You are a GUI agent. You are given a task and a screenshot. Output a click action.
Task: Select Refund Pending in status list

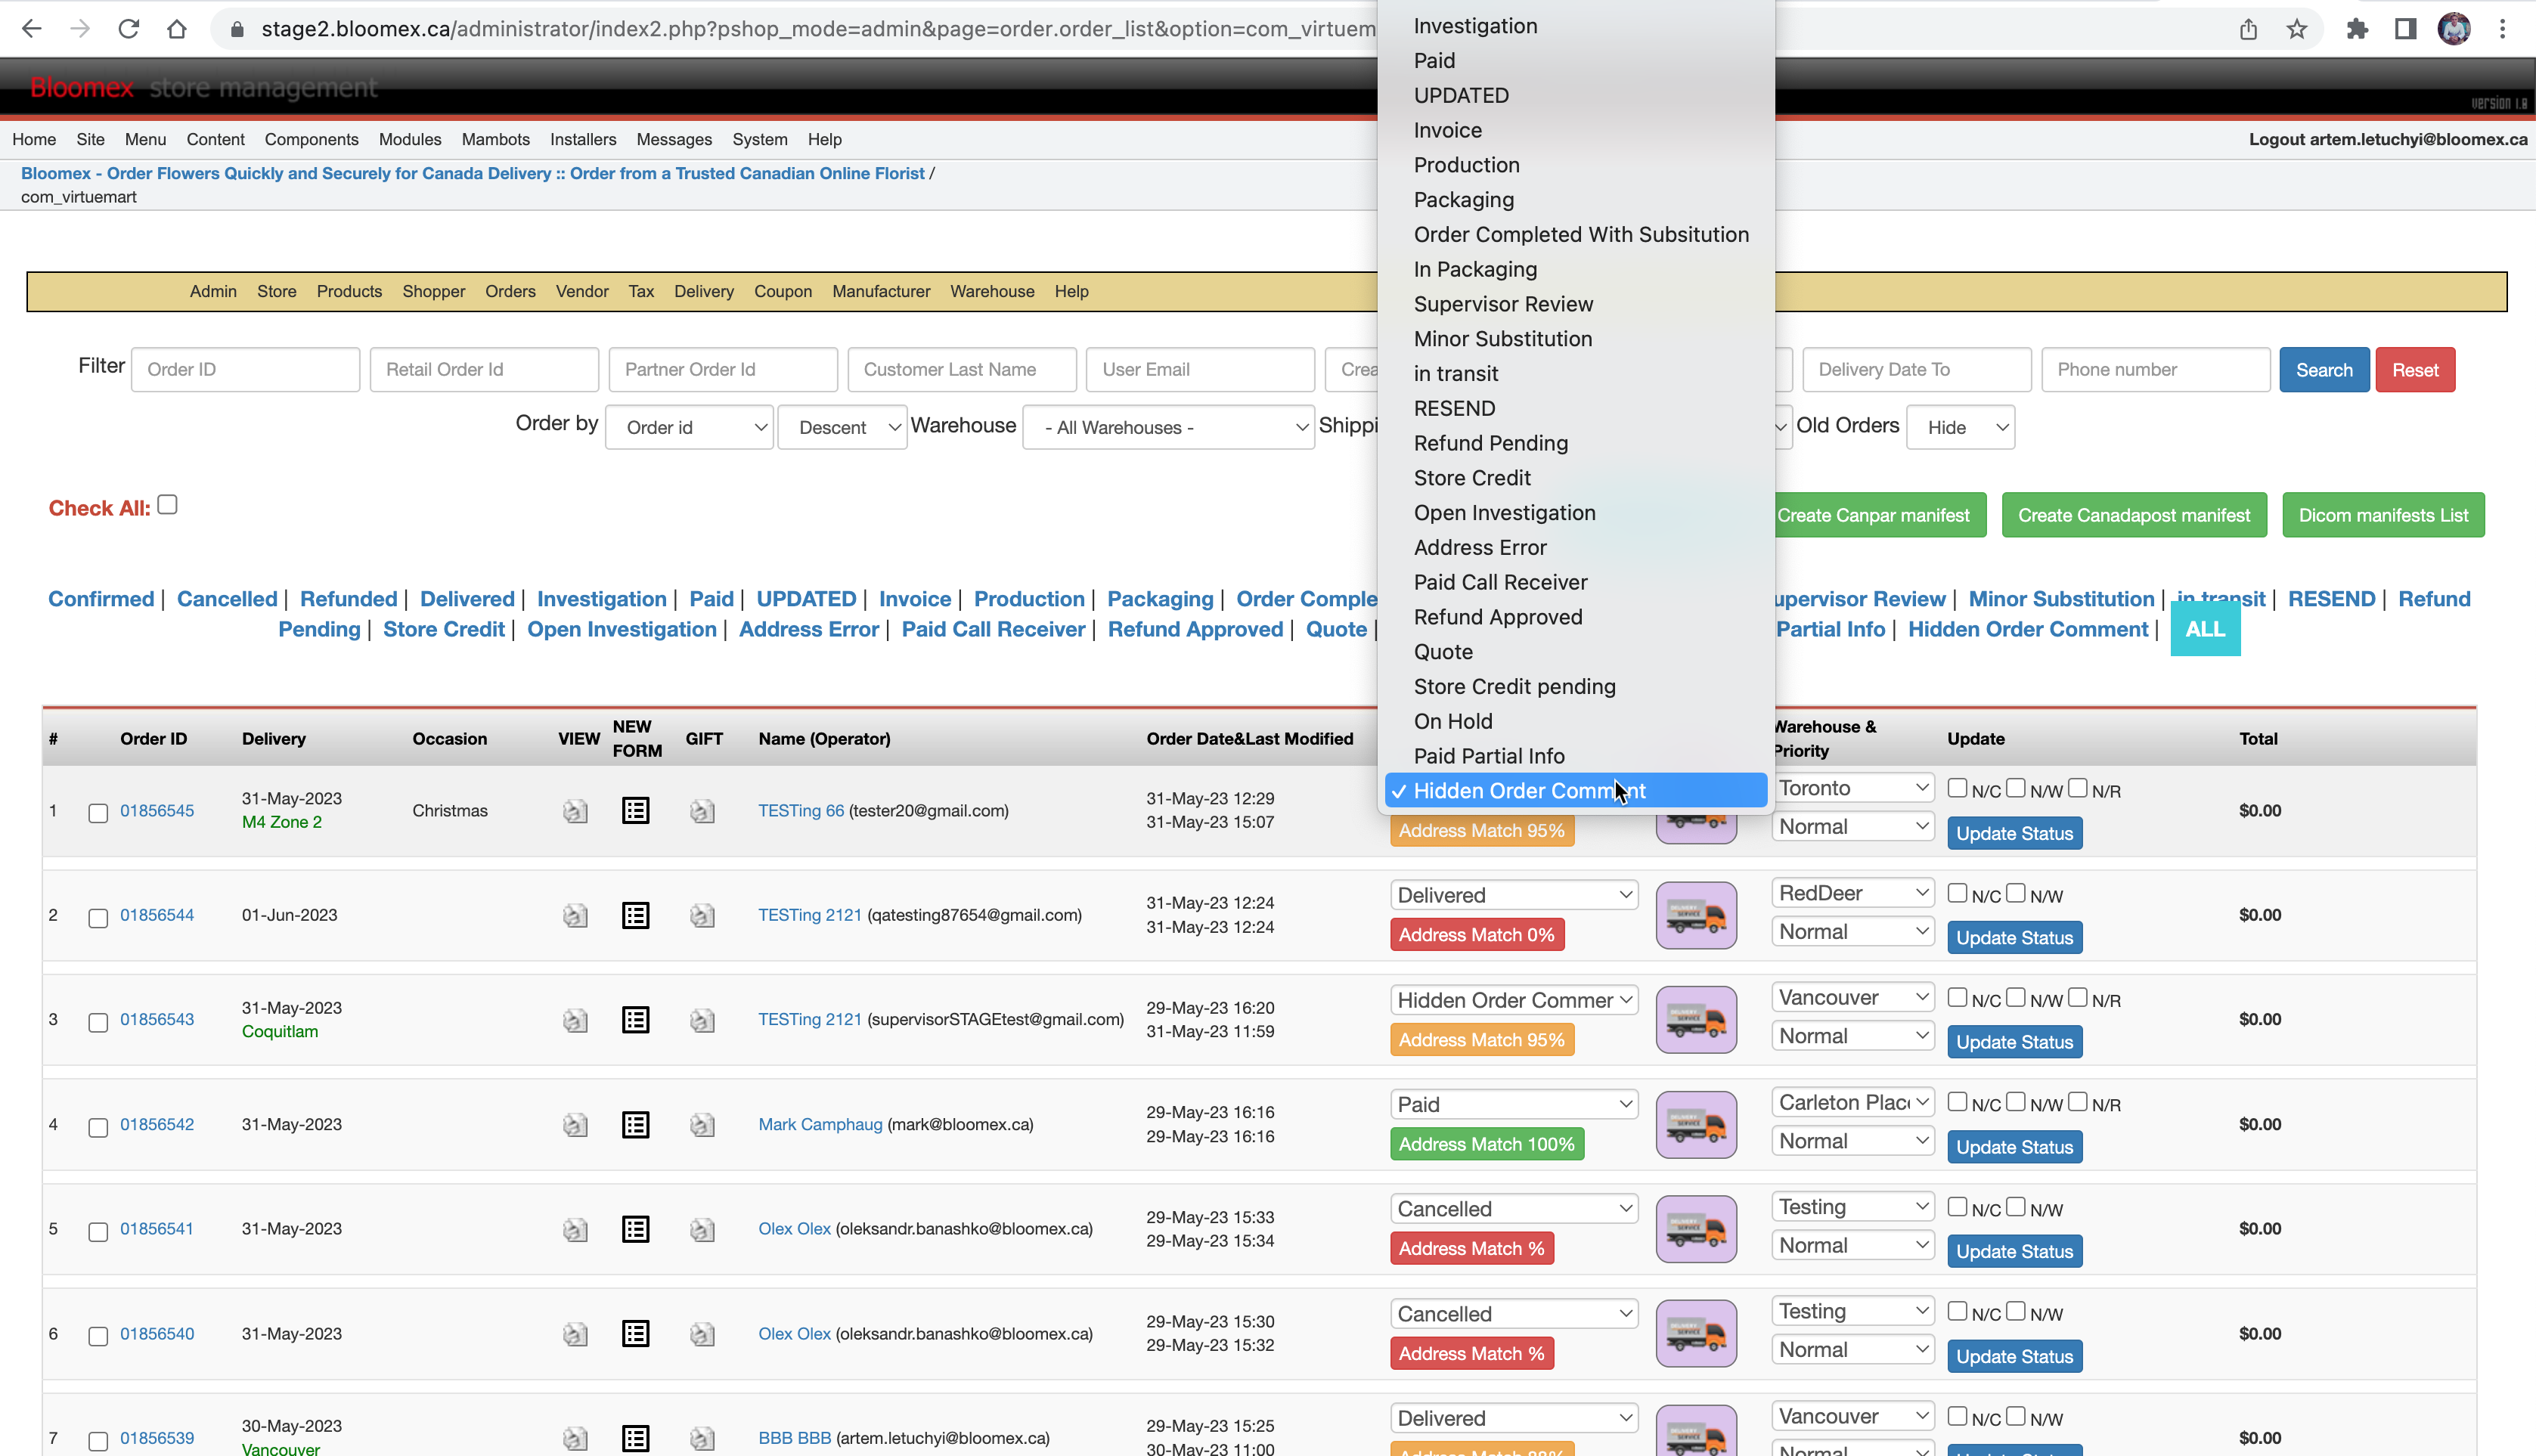[1490, 443]
